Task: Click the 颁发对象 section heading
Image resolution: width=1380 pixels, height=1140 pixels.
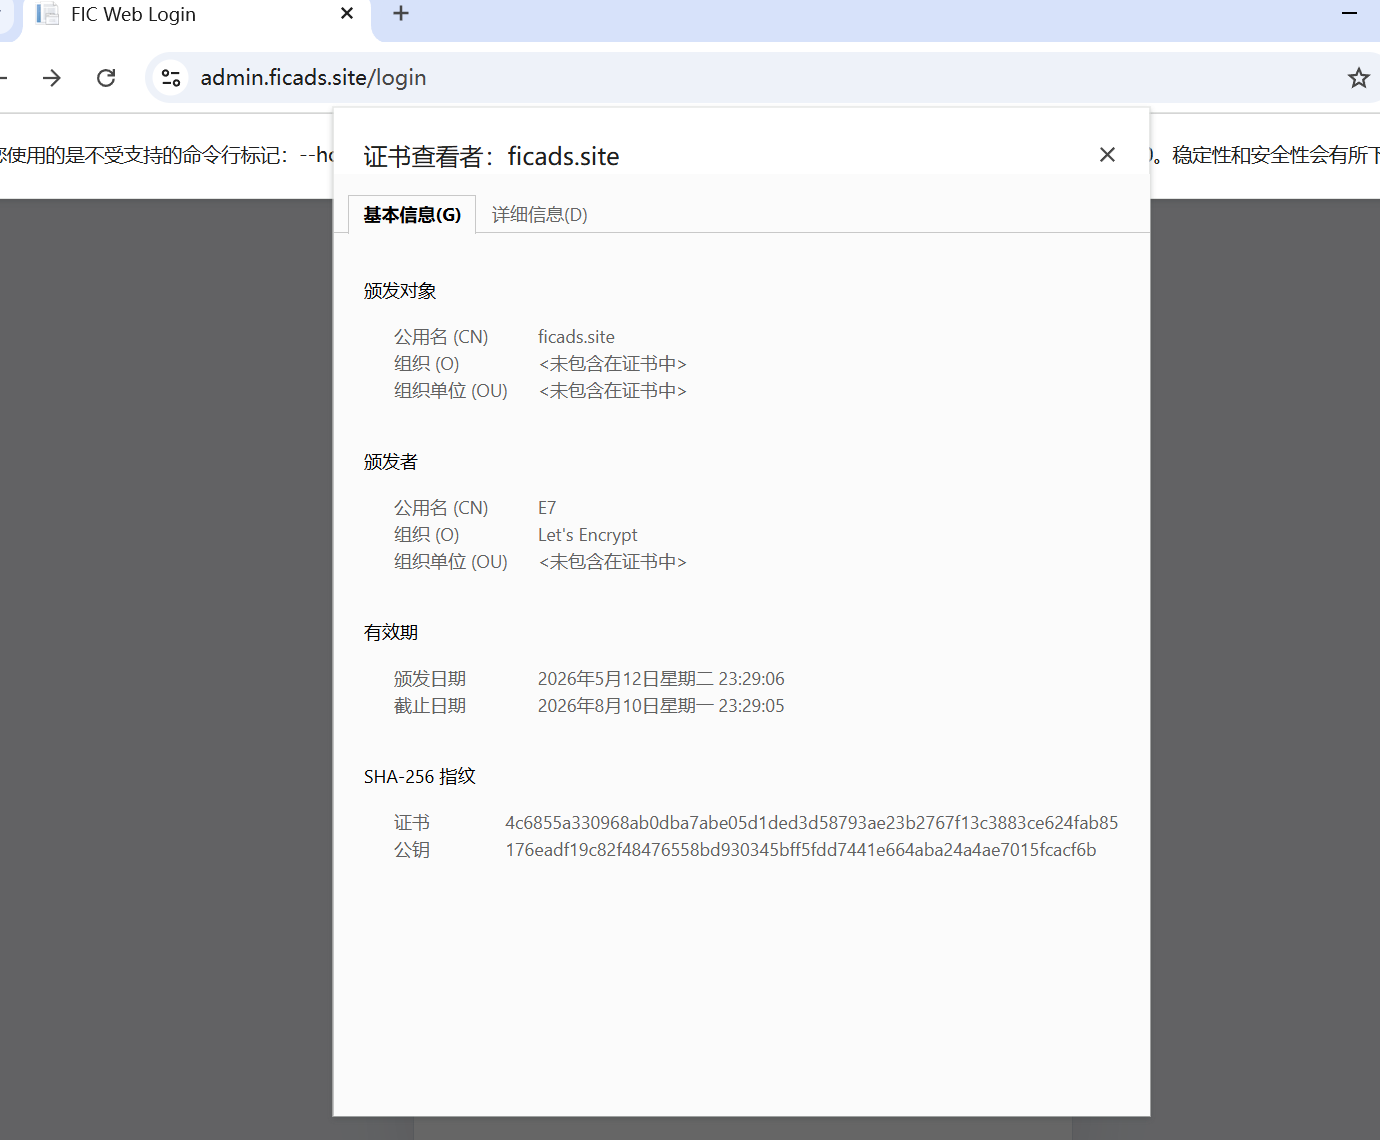Action: click(400, 291)
